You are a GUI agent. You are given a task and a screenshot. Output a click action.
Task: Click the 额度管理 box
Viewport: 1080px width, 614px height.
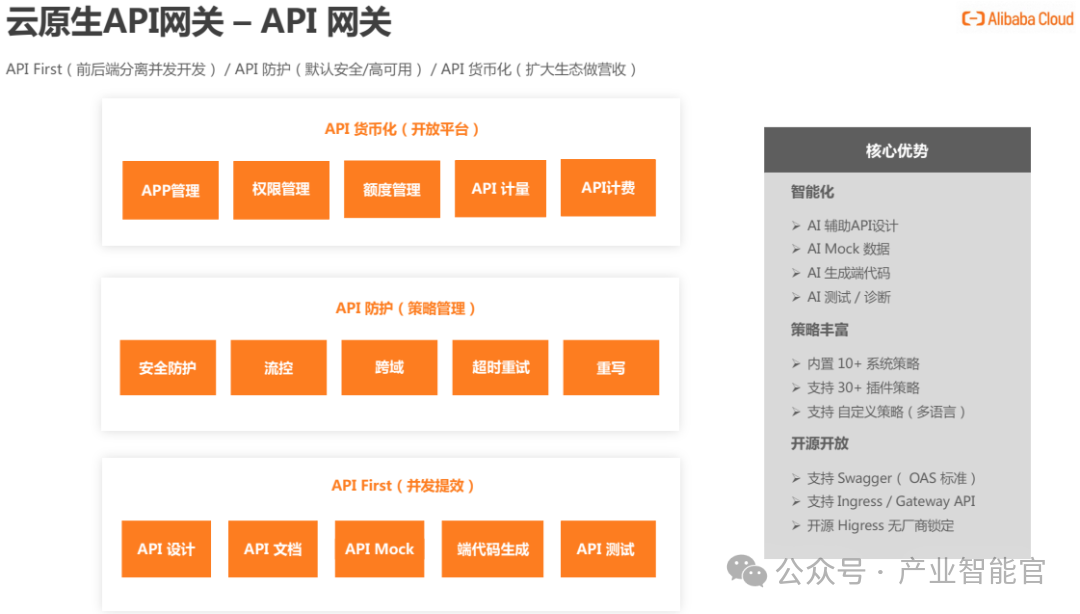[392, 189]
